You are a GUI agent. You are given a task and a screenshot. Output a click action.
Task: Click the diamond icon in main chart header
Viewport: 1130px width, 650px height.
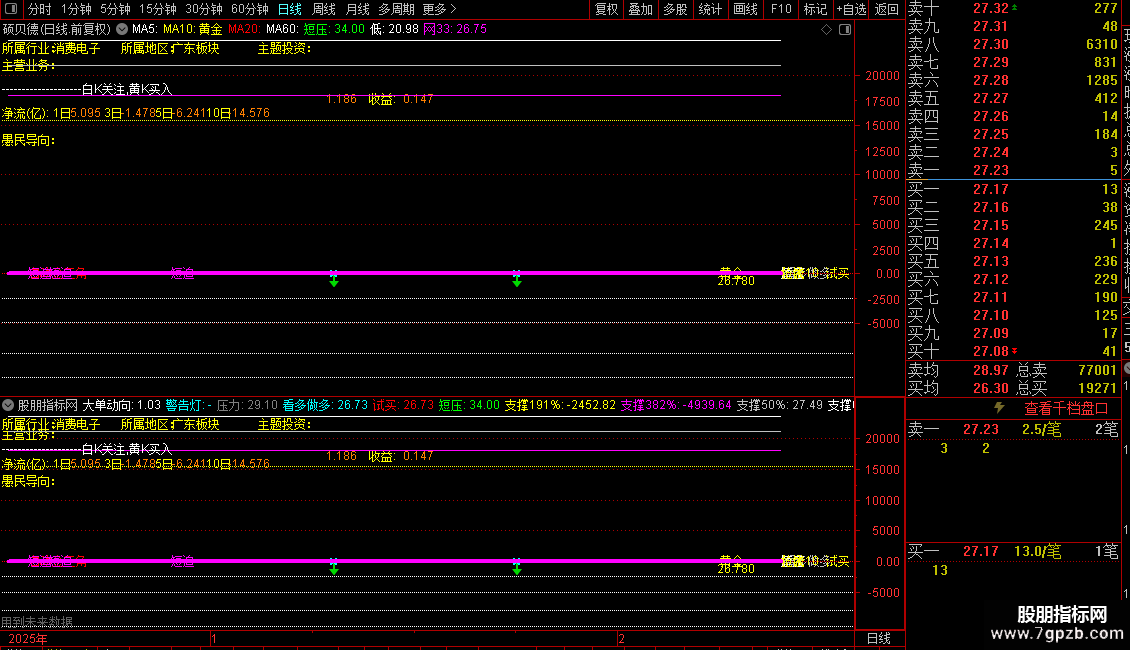[x=827, y=29]
